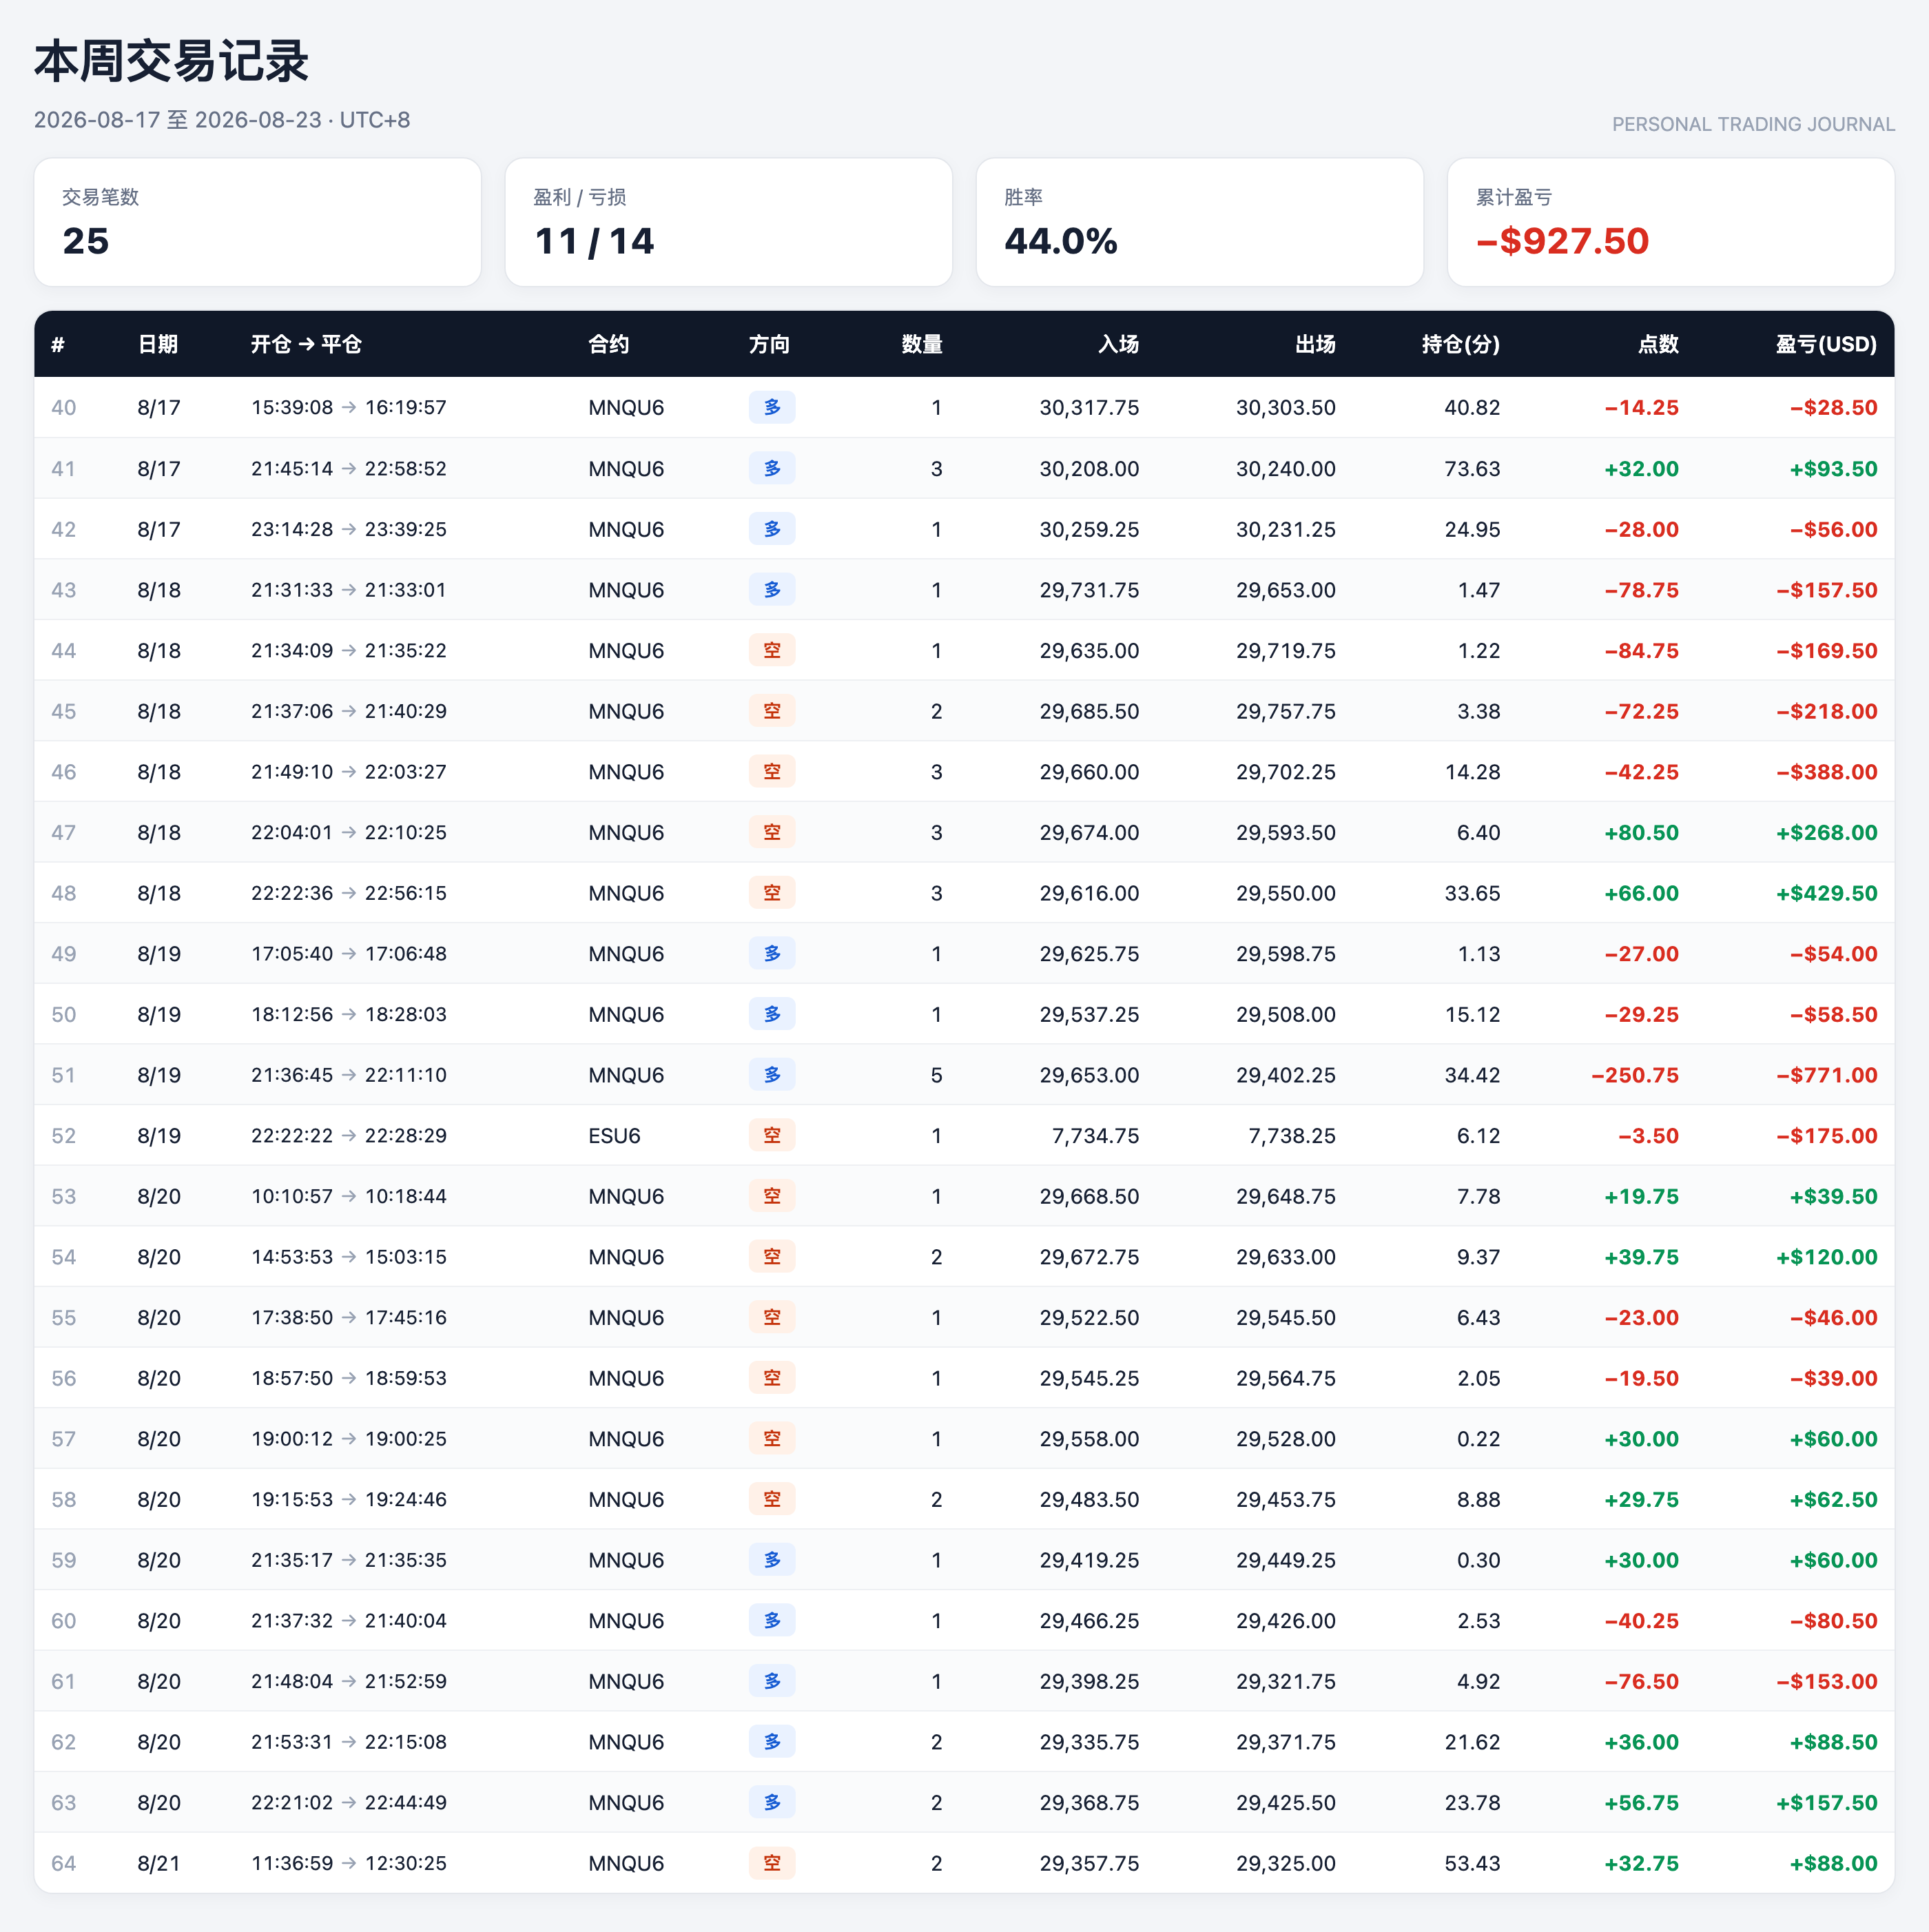This screenshot has width=1929, height=1932.
Task: Click the 入场 column header
Action: 1118,344
